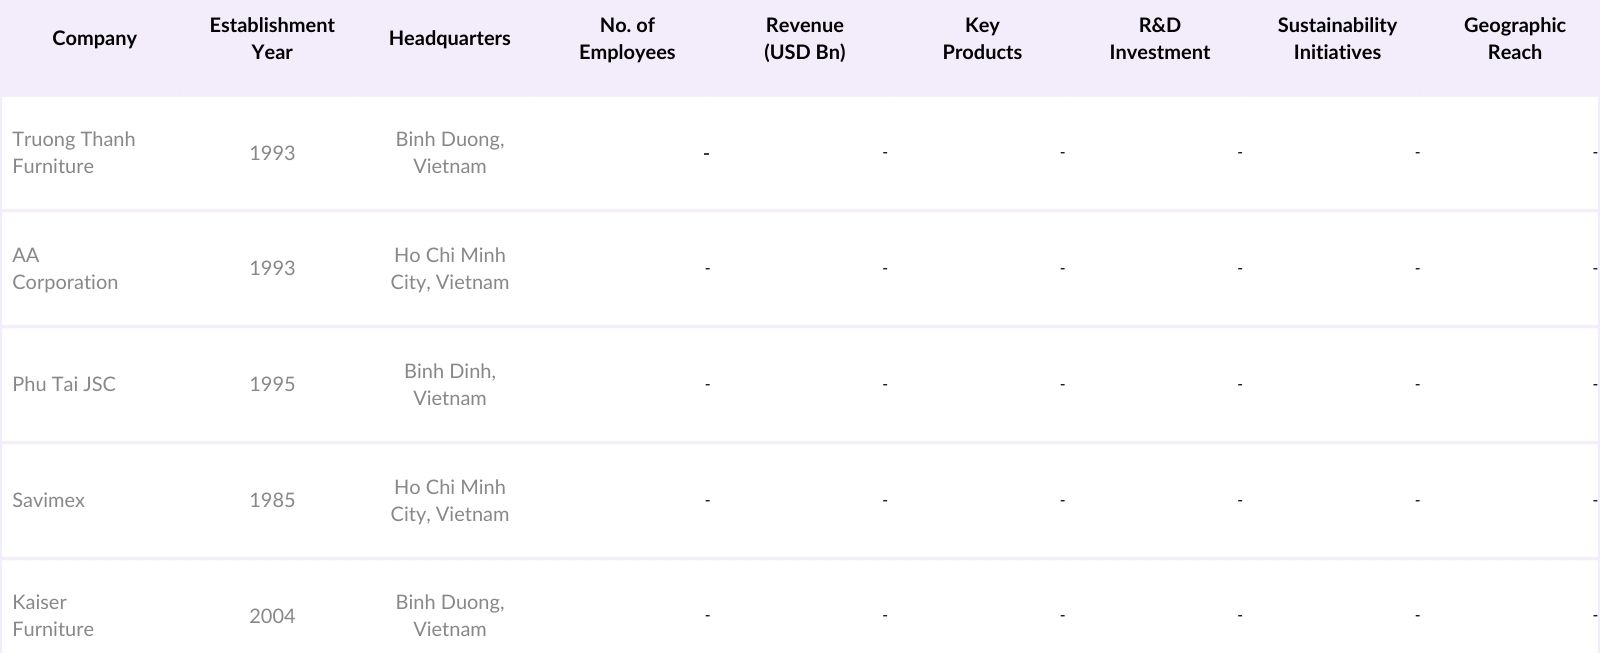Click Savimex's Ho Chi Minh City headquarters
This screenshot has width=1600, height=653.
(450, 500)
